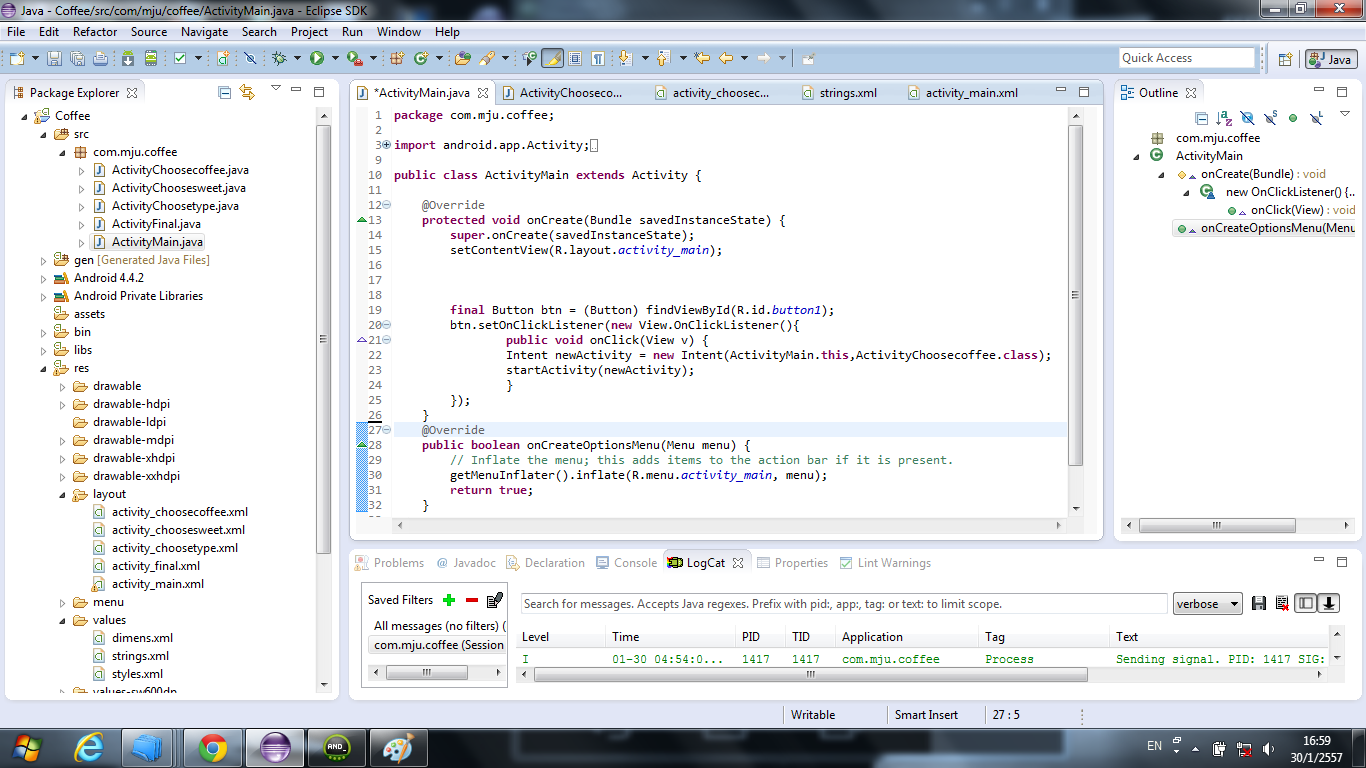Click the Eclipse icon in taskbar
The width and height of the screenshot is (1366, 768).
click(x=275, y=747)
